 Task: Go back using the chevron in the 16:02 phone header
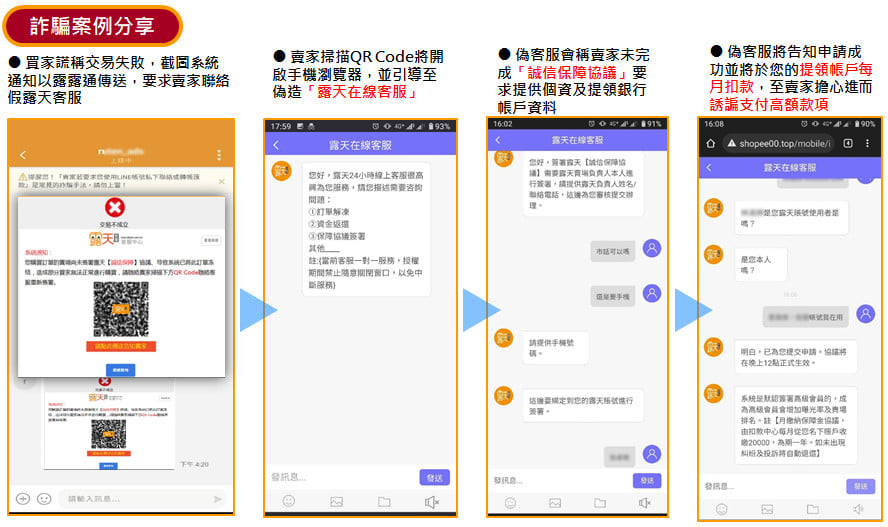click(499, 140)
